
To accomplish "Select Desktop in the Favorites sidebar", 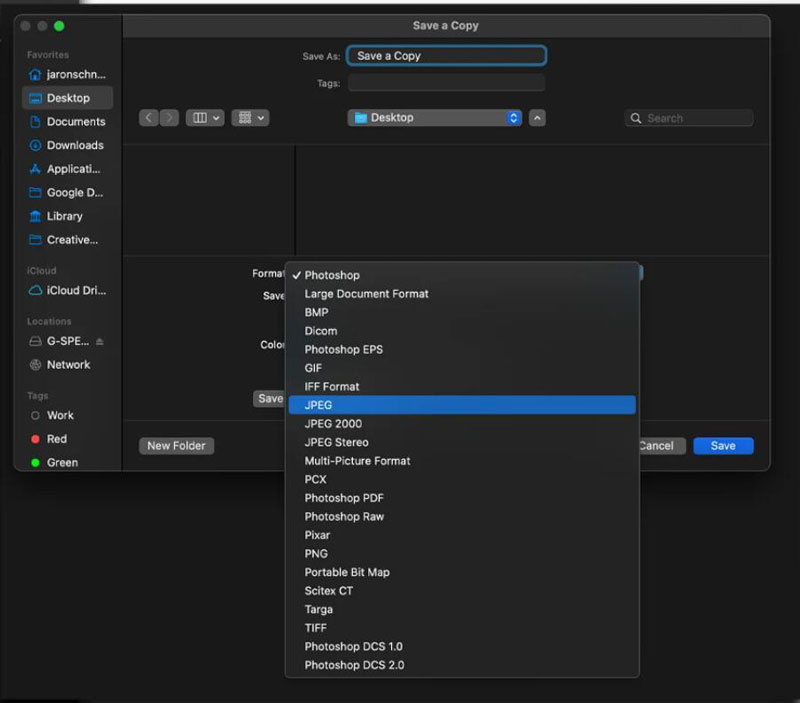I will point(67,97).
